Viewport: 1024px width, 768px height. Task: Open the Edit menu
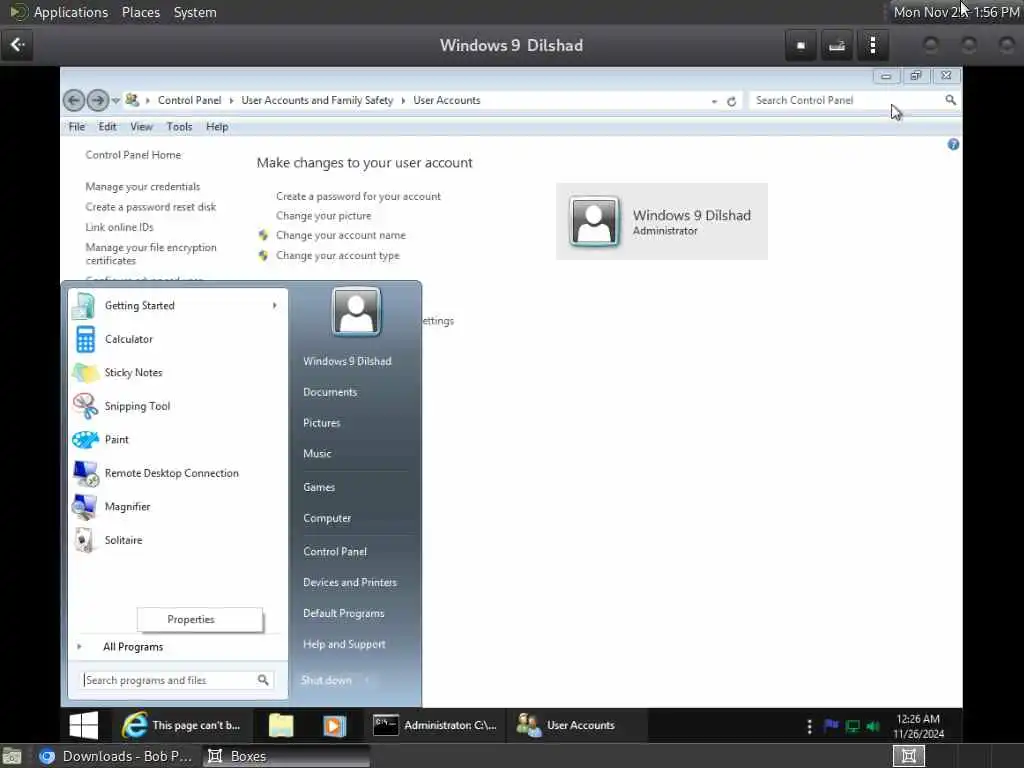click(x=107, y=127)
